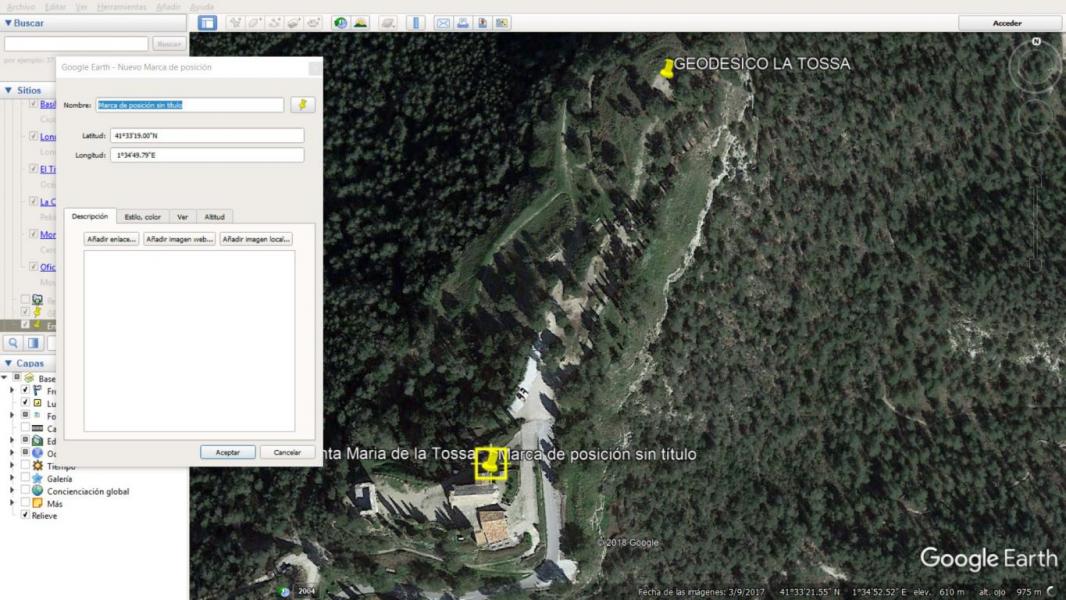This screenshot has width=1066, height=600.
Task: Open the Herramientas menu
Action: pos(122,7)
